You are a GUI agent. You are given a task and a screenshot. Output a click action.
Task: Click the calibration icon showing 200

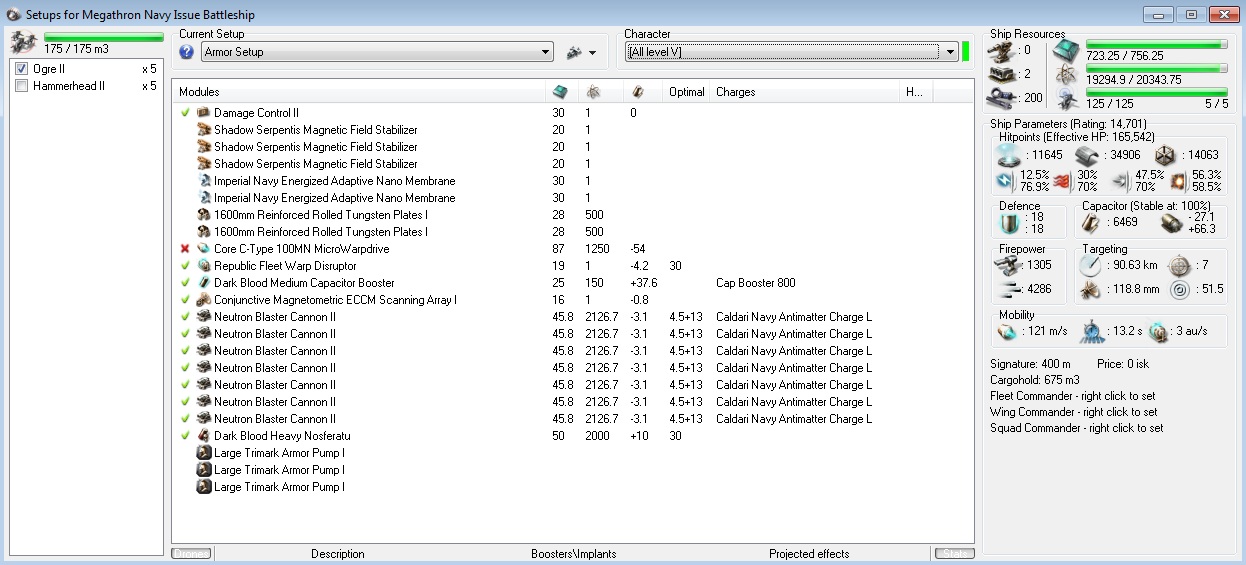click(x=999, y=97)
